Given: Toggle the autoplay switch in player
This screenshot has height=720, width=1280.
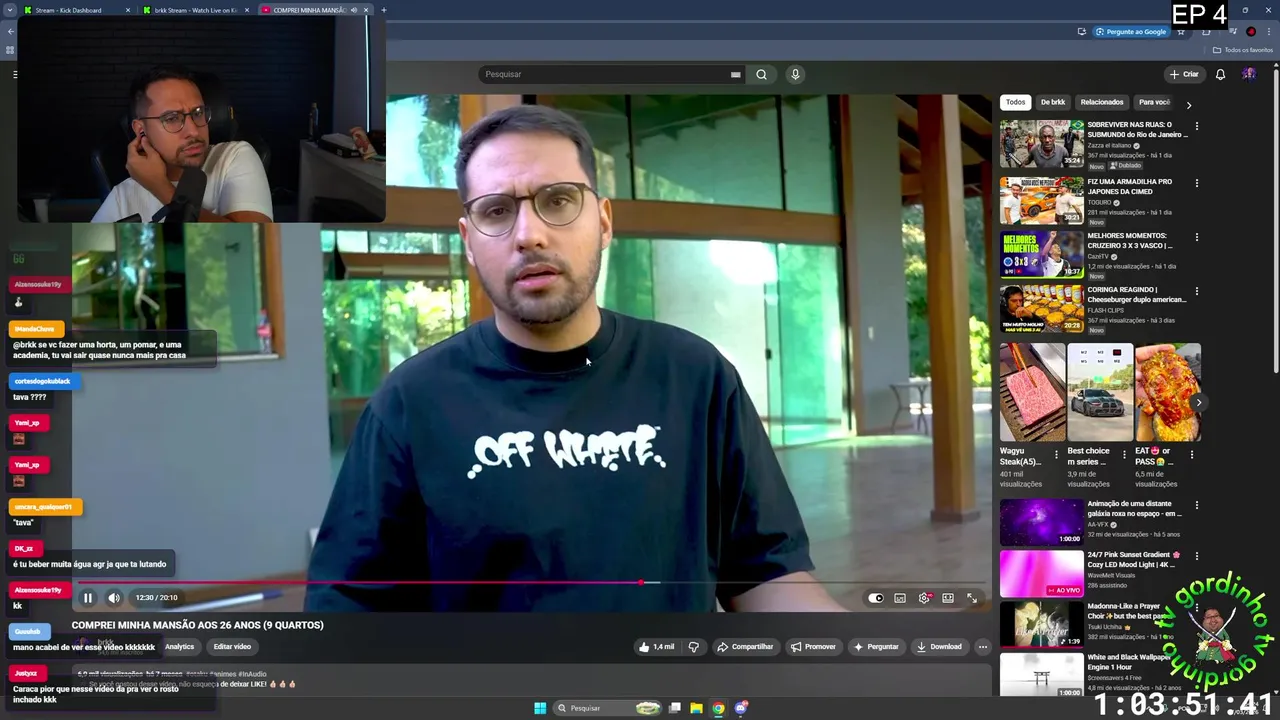Looking at the screenshot, I should point(876,598).
